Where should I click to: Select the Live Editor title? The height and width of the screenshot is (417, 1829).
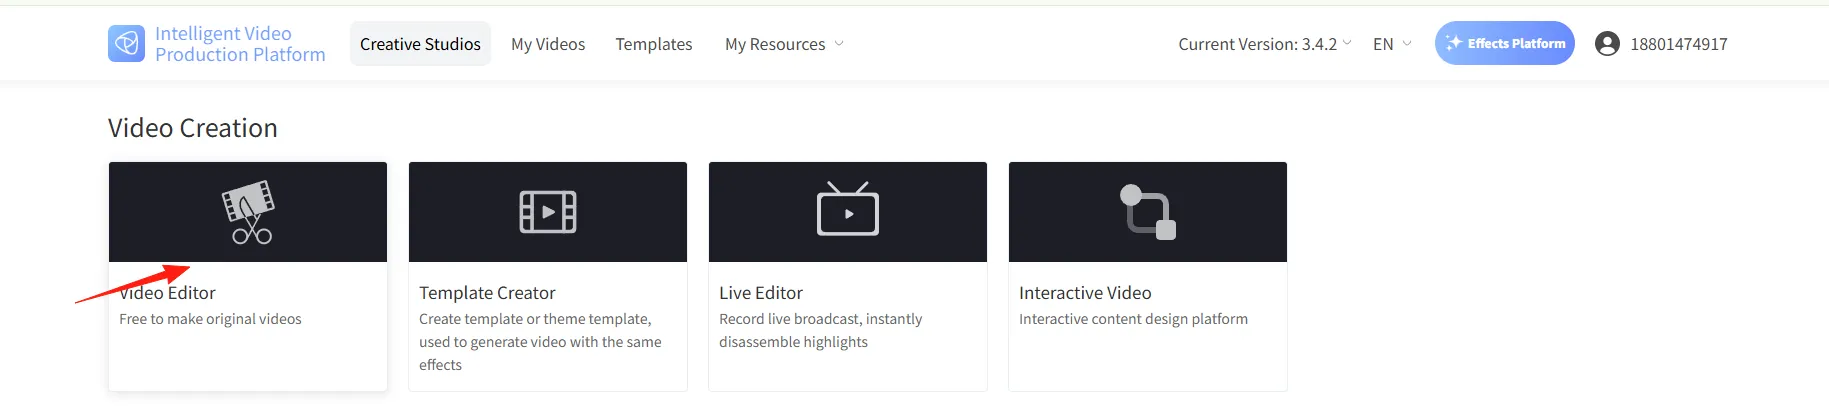(x=761, y=293)
